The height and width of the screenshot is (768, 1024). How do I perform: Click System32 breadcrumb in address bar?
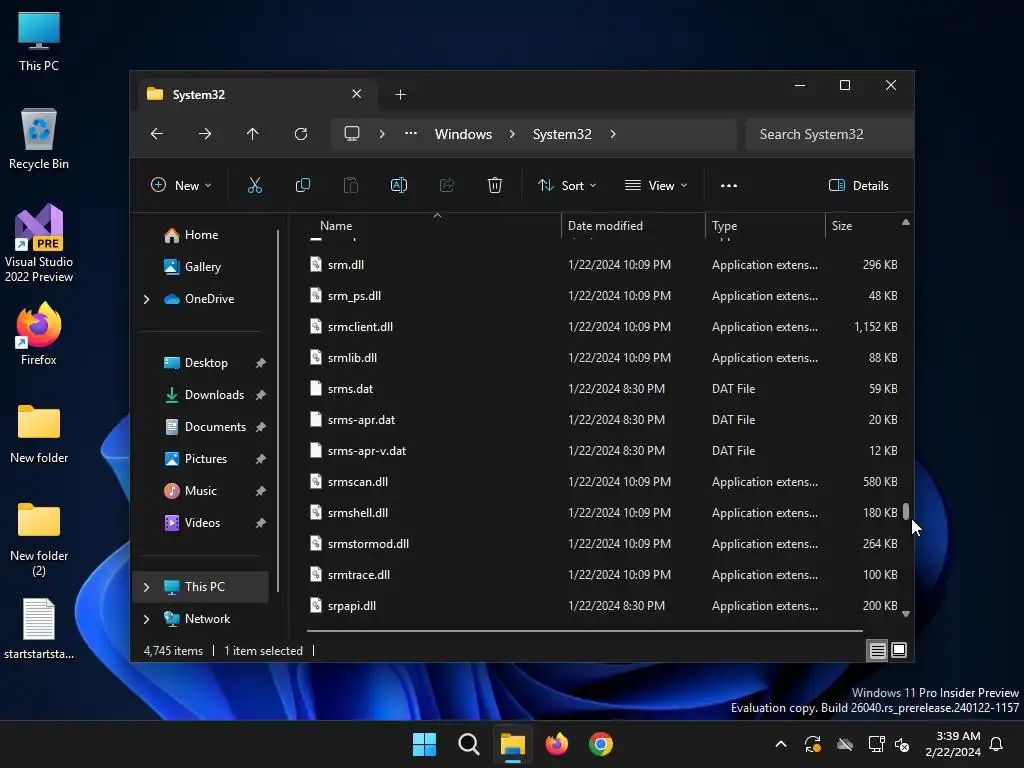pos(562,134)
